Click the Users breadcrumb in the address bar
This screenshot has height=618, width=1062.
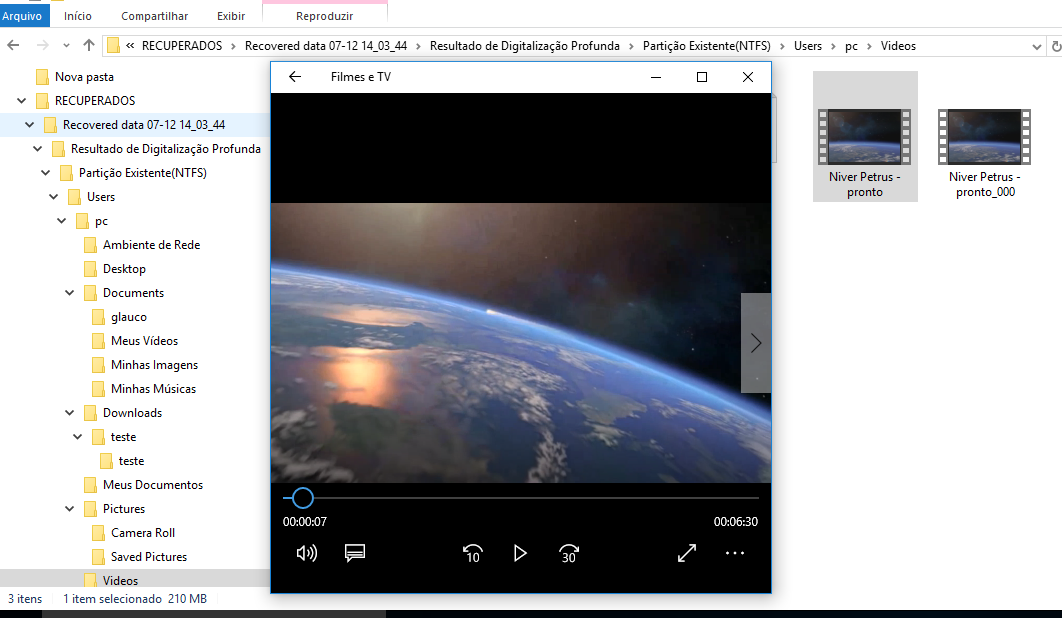coord(807,45)
